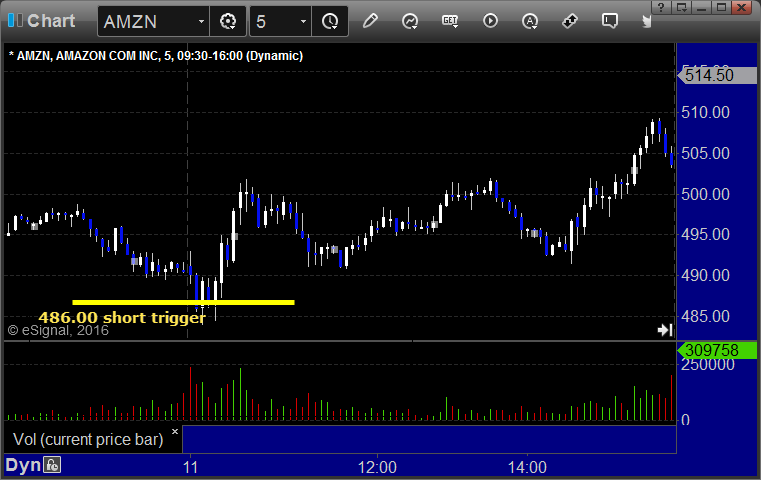Click the 510.00 price axis label
761x480 pixels.
(x=705, y=113)
